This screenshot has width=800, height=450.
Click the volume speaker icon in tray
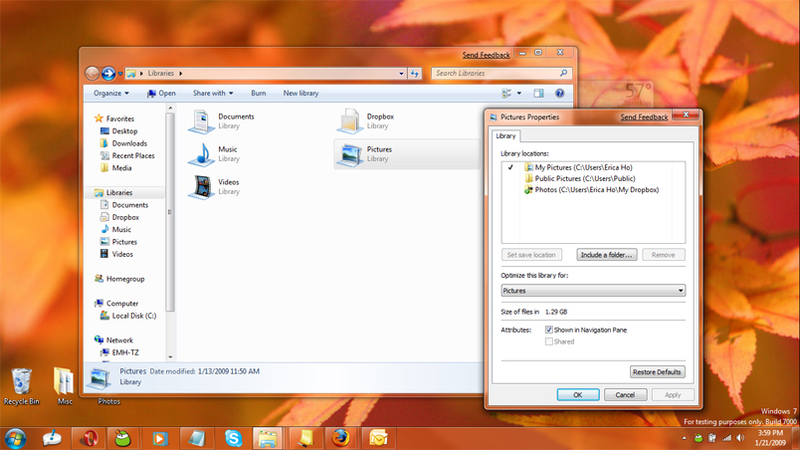coord(740,438)
